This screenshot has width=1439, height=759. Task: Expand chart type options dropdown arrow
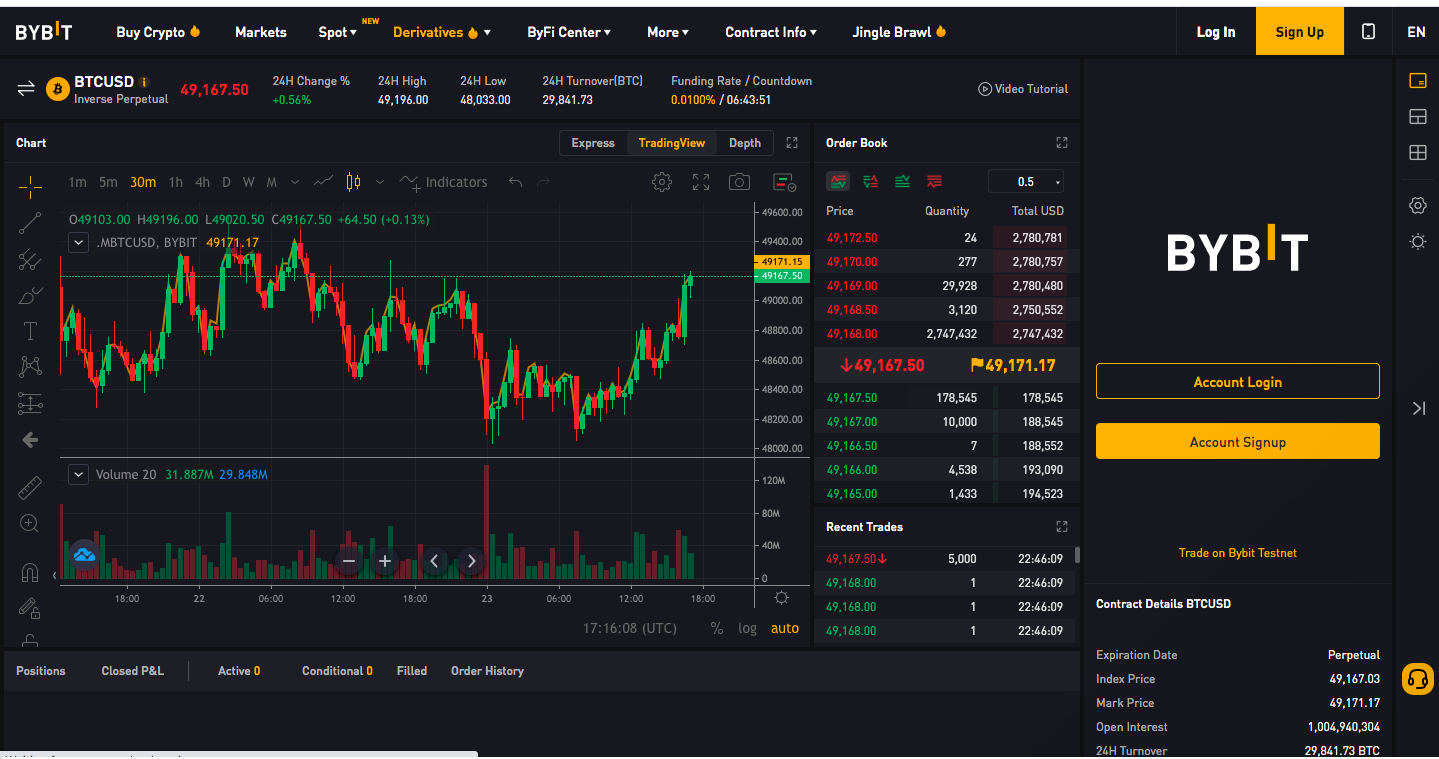[380, 182]
